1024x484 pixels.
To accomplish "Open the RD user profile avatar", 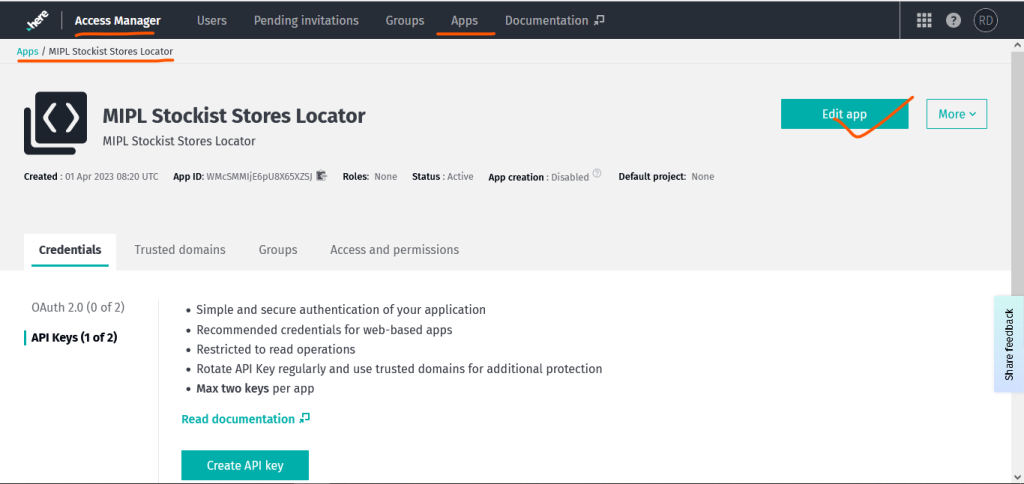I will (985, 20).
